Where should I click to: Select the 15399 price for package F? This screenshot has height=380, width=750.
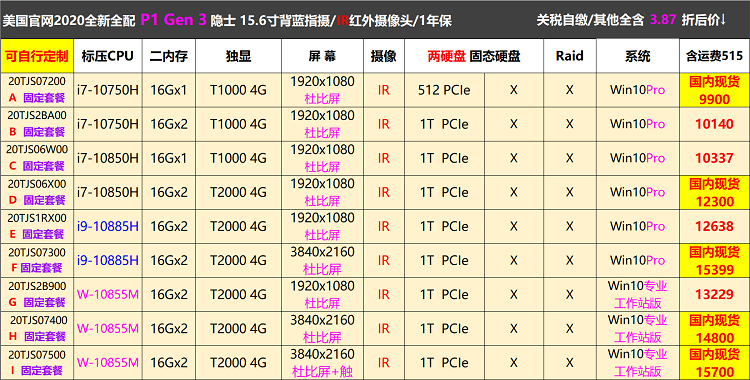(714, 260)
